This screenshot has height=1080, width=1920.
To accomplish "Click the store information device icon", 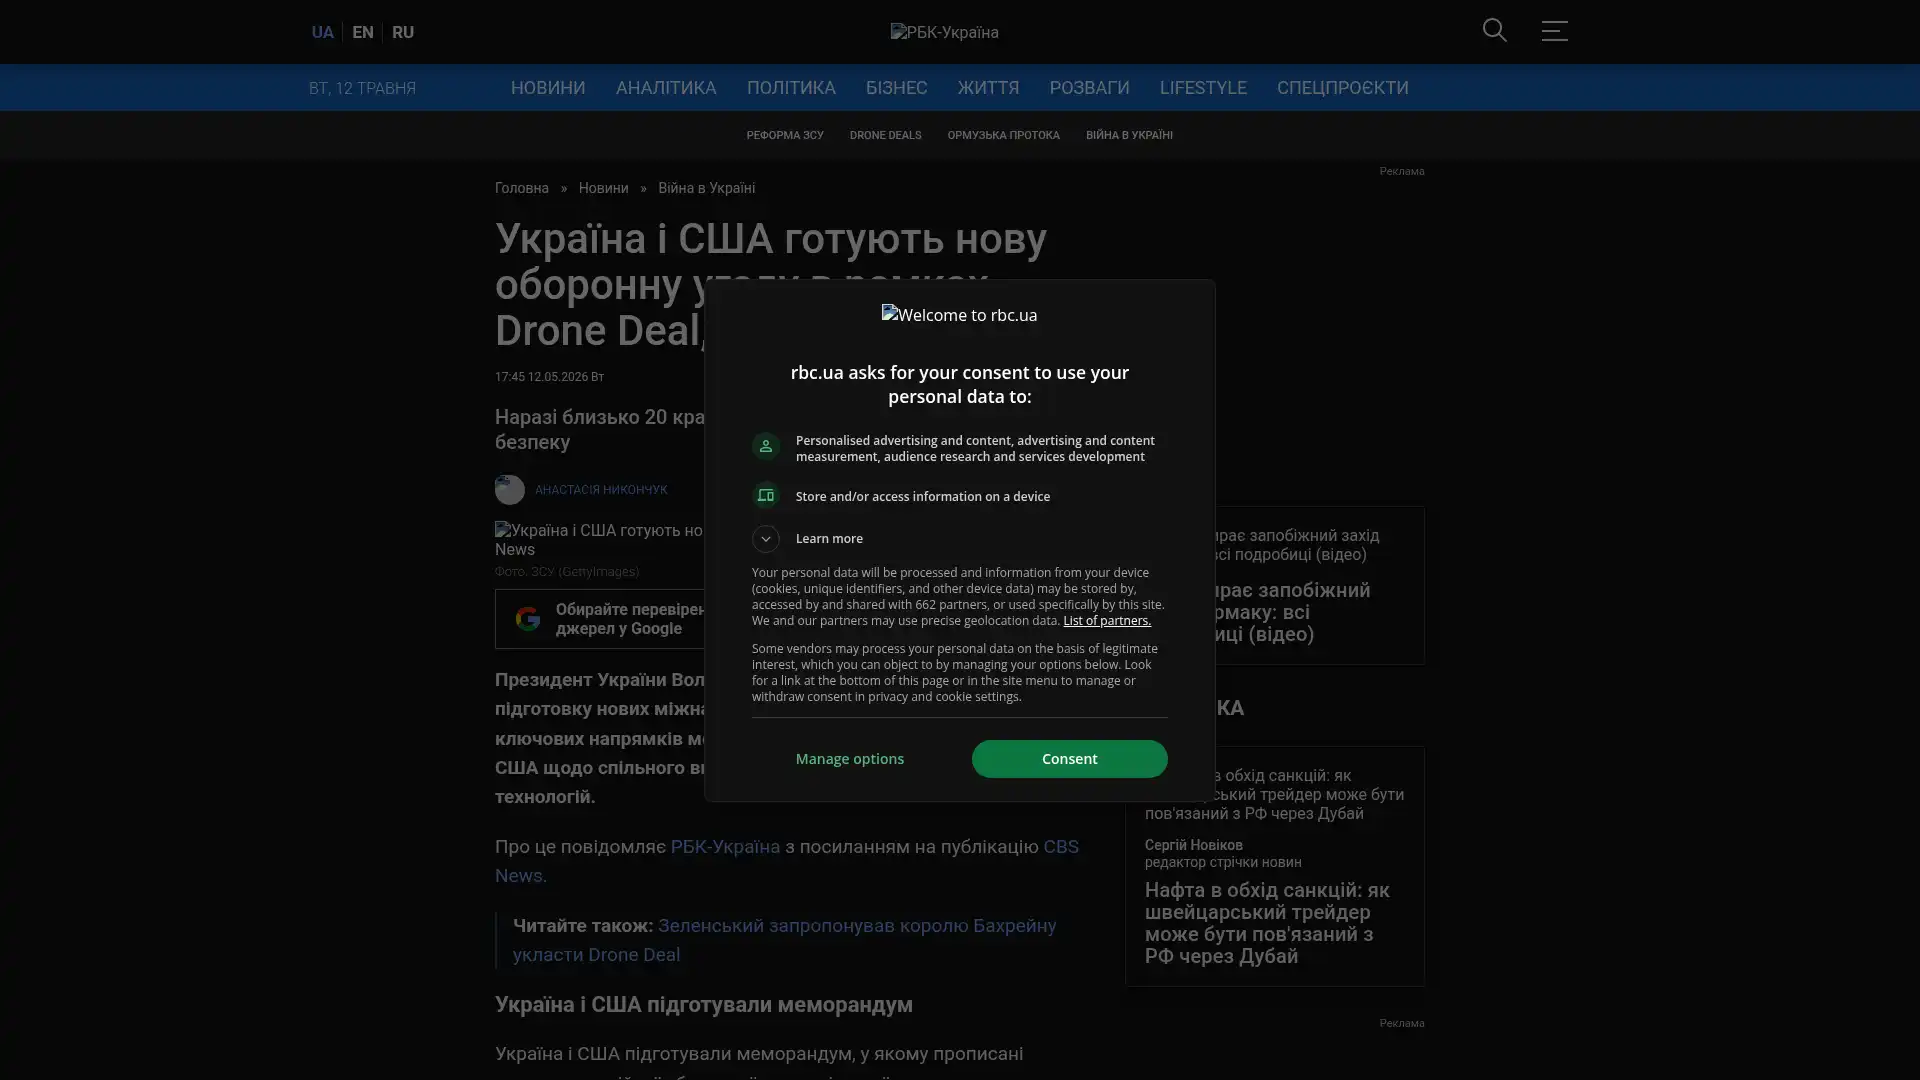I will (766, 496).
